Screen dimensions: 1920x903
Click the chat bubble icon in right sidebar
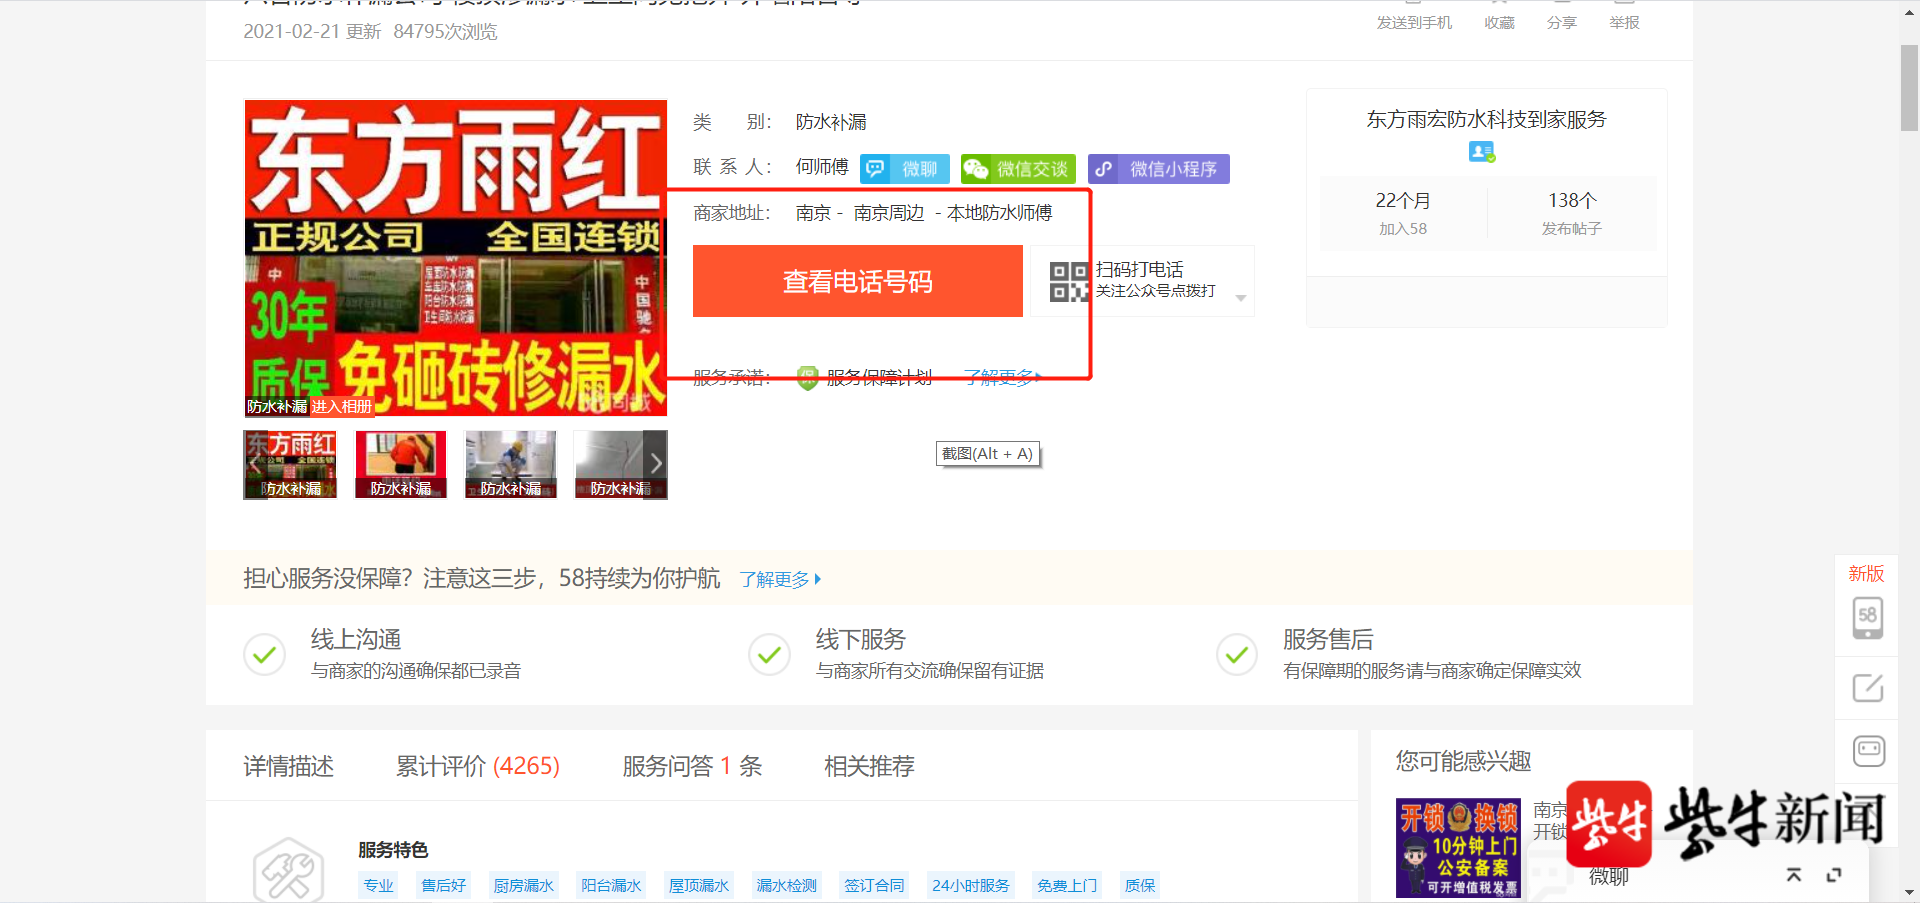point(1868,750)
